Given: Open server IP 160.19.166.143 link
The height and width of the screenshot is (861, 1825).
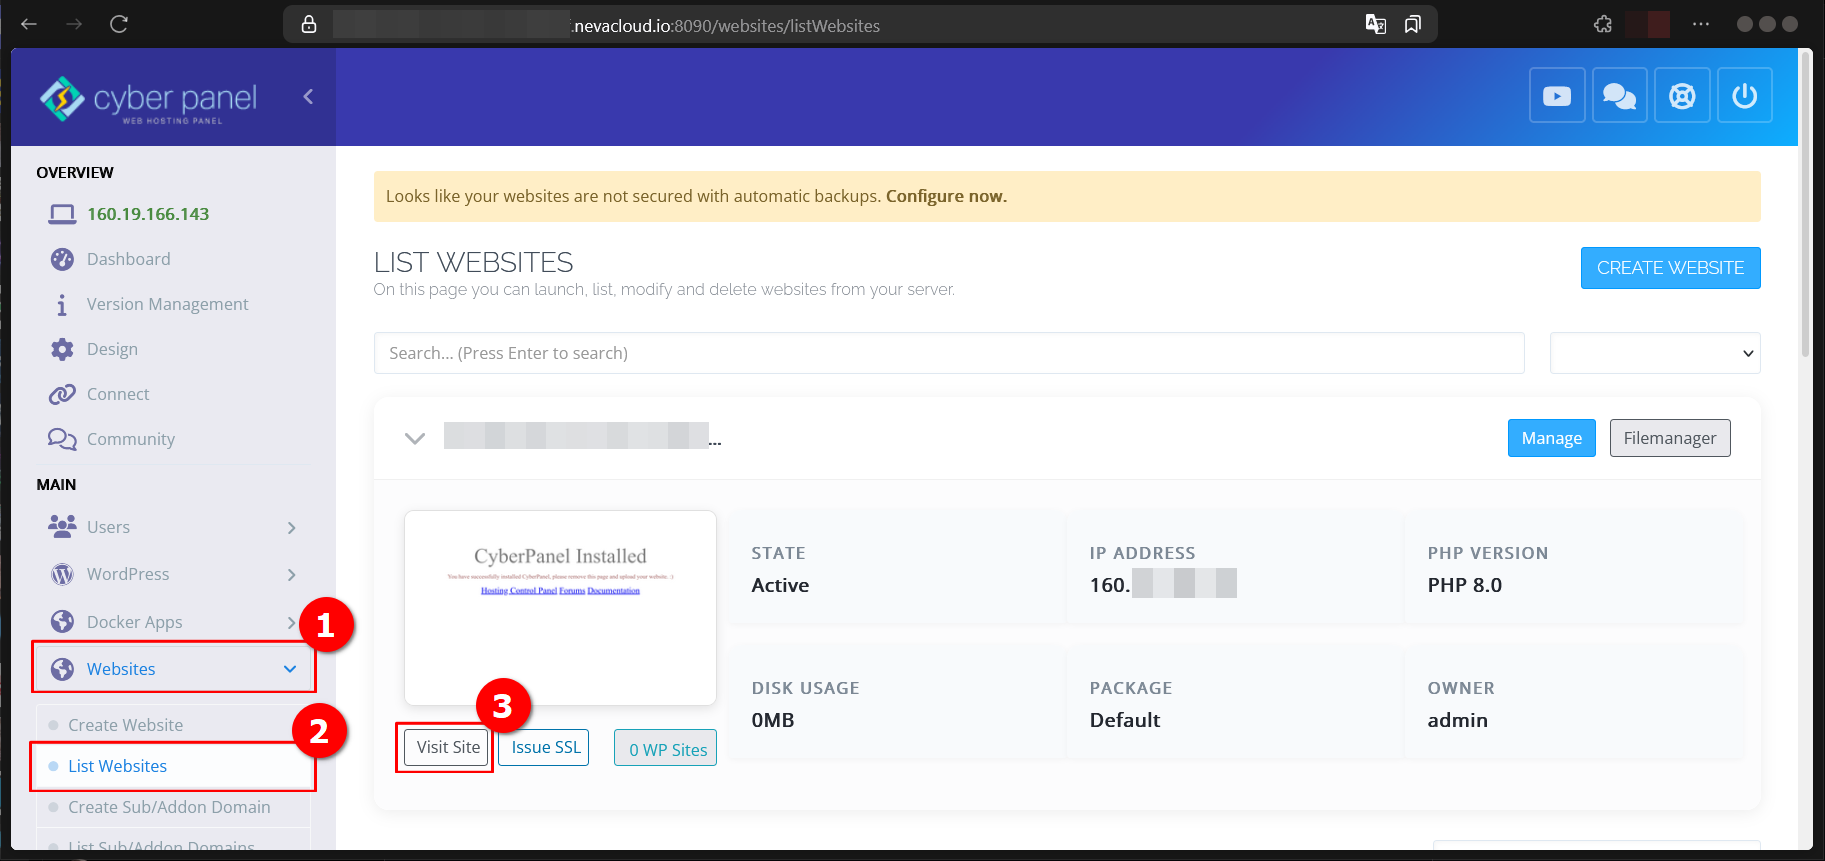Looking at the screenshot, I should [x=148, y=214].
